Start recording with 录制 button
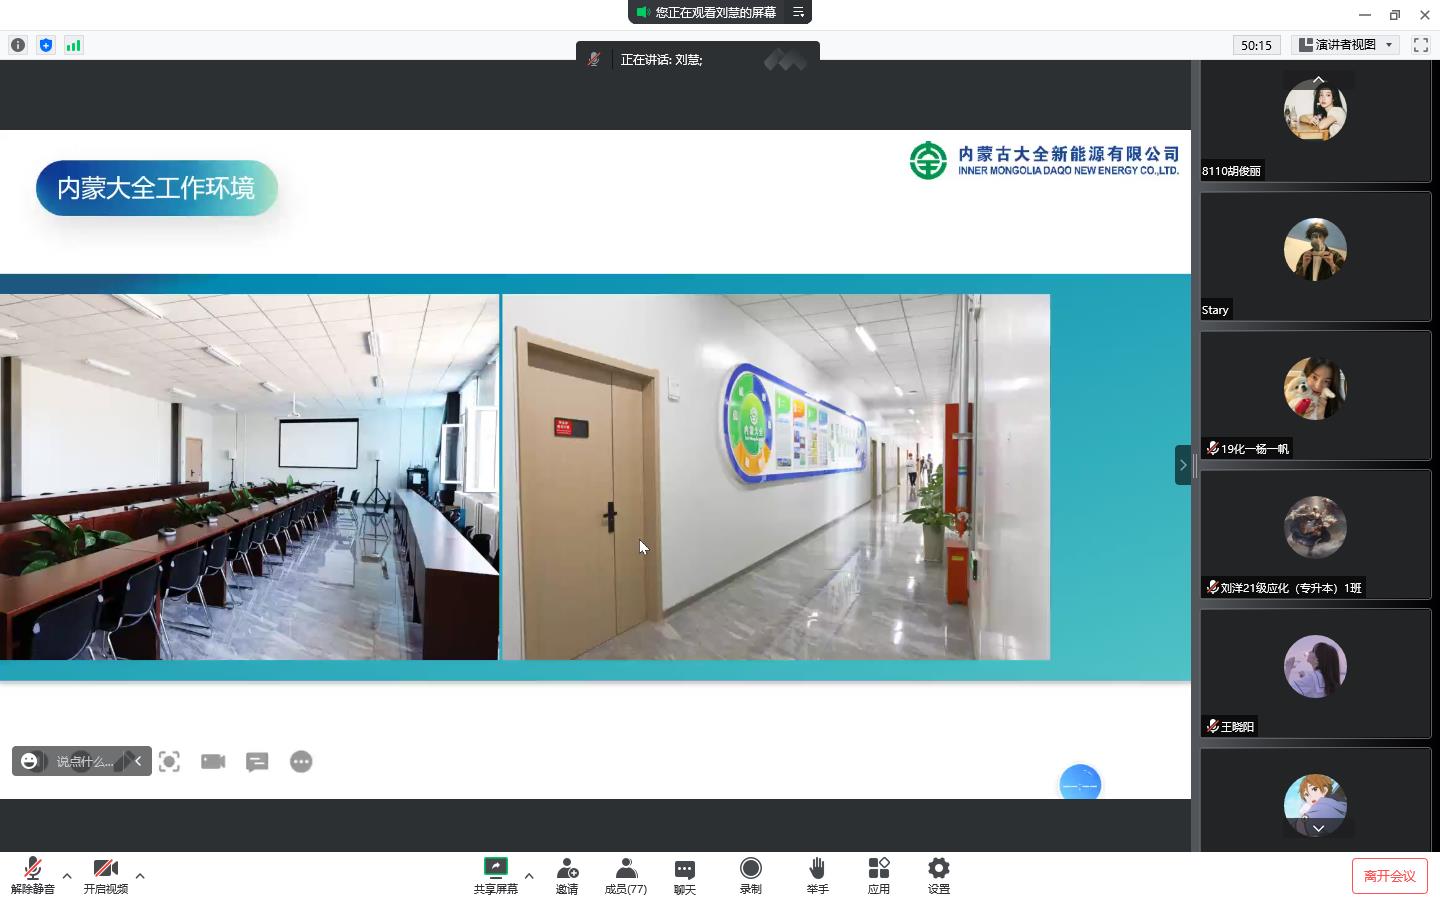 tap(750, 875)
